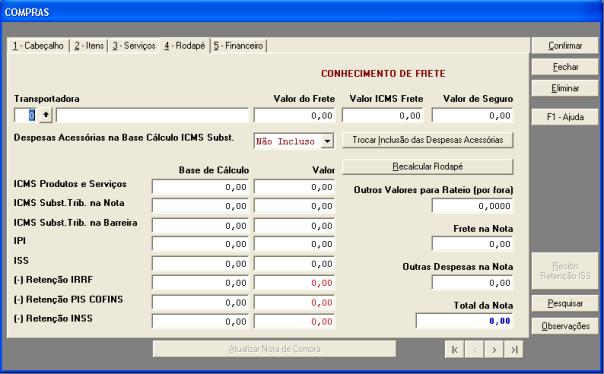Focus the IPI Valor field

pos(294,244)
